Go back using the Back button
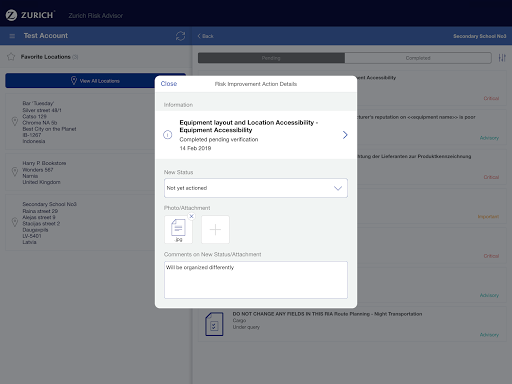512x384 pixels. click(x=205, y=36)
